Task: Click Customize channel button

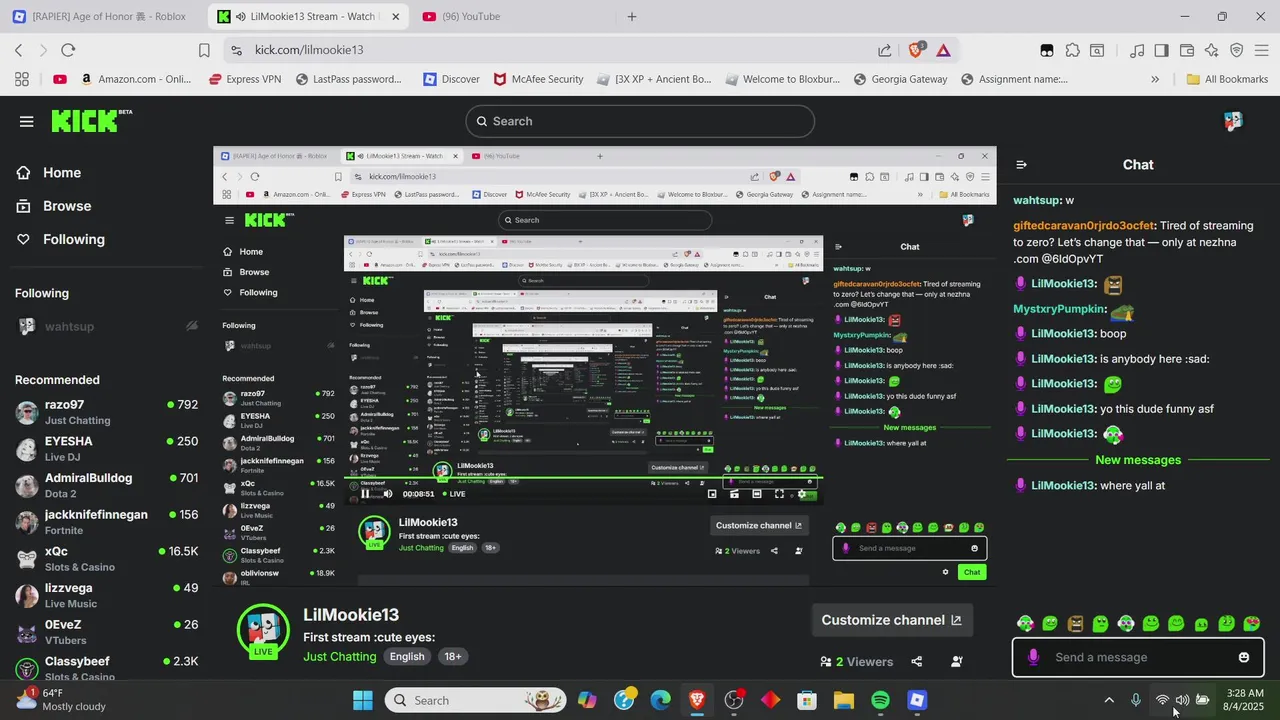Action: tap(891, 620)
